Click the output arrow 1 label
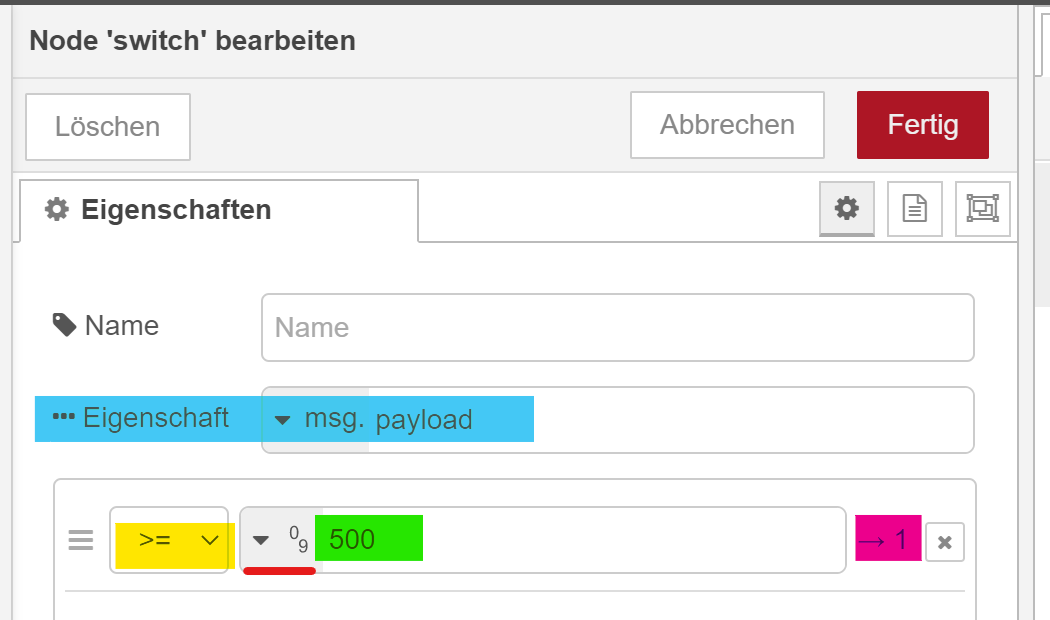The width and height of the screenshot is (1050, 620). click(888, 538)
